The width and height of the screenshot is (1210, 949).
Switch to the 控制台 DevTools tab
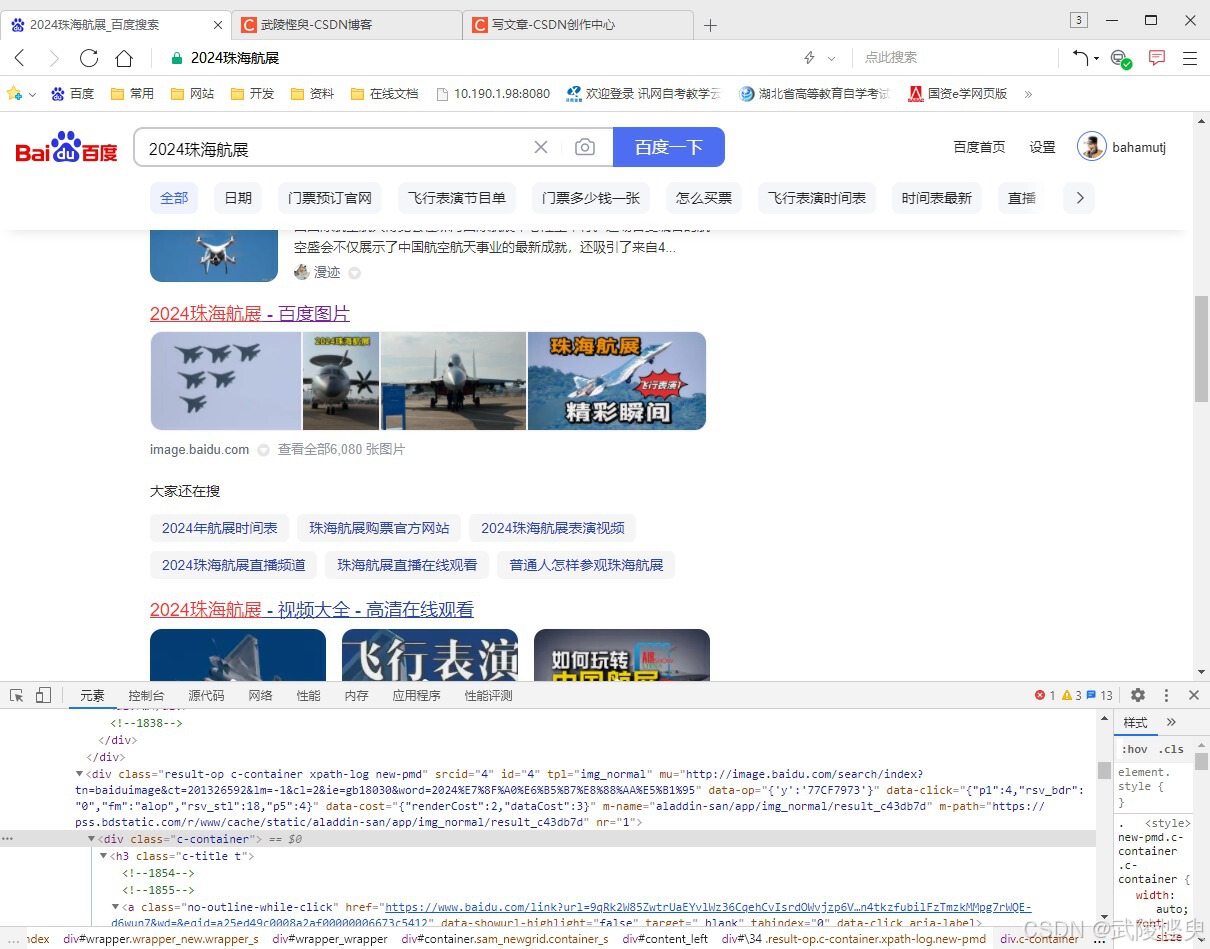pyautogui.click(x=146, y=695)
